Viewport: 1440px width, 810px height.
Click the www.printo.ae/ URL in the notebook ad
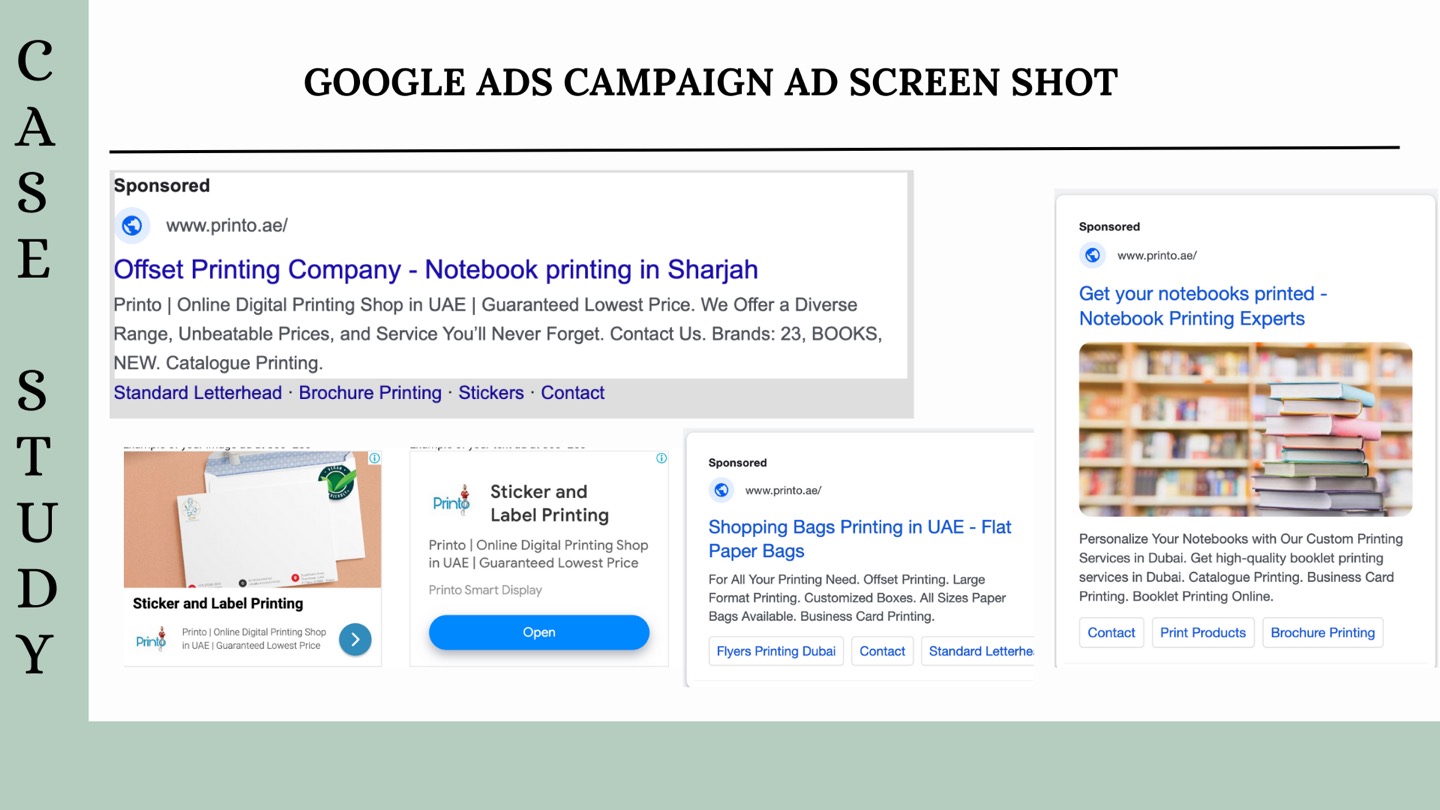click(x=1157, y=255)
